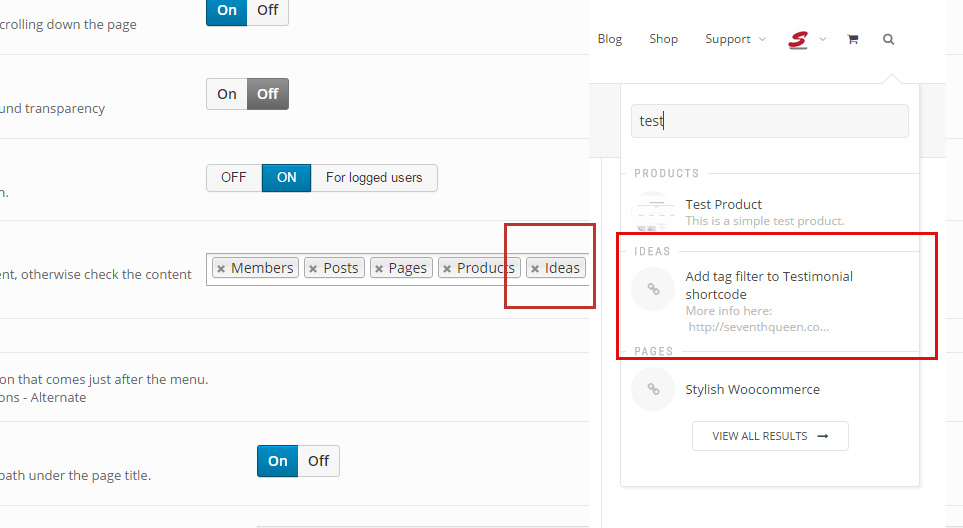Open the shopping cart icon
The height and width of the screenshot is (528, 963).
(x=852, y=39)
